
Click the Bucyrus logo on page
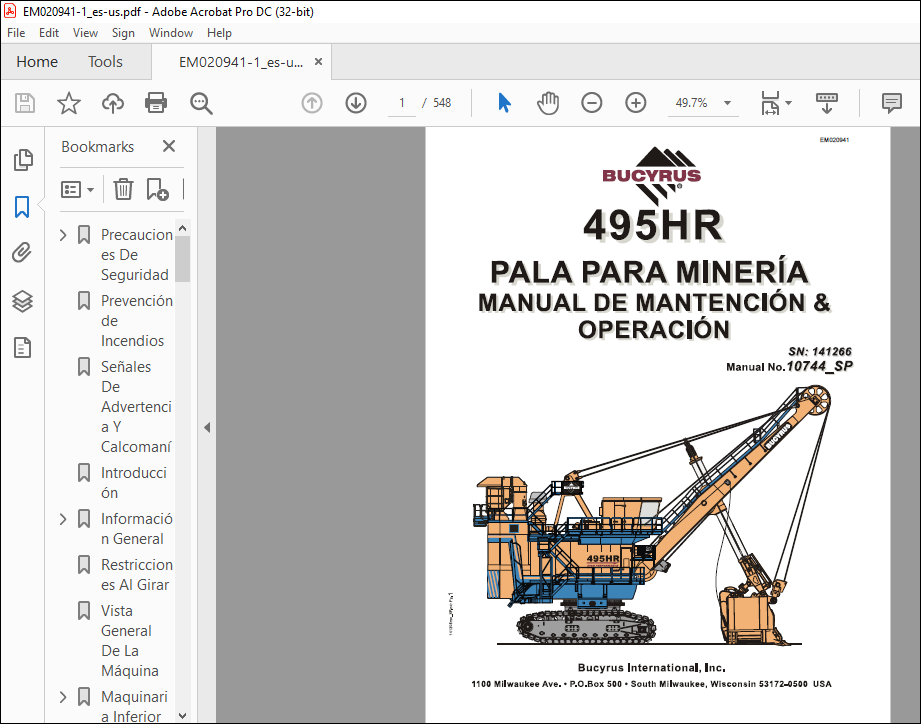pyautogui.click(x=652, y=176)
